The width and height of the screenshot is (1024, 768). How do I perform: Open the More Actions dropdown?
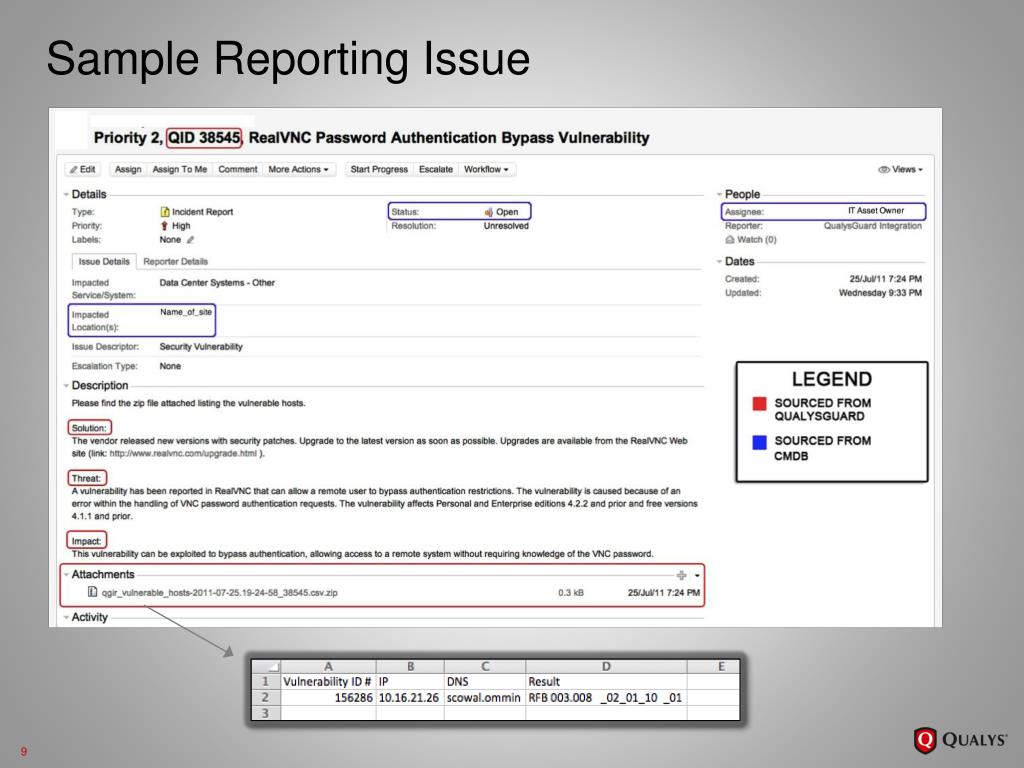point(298,169)
